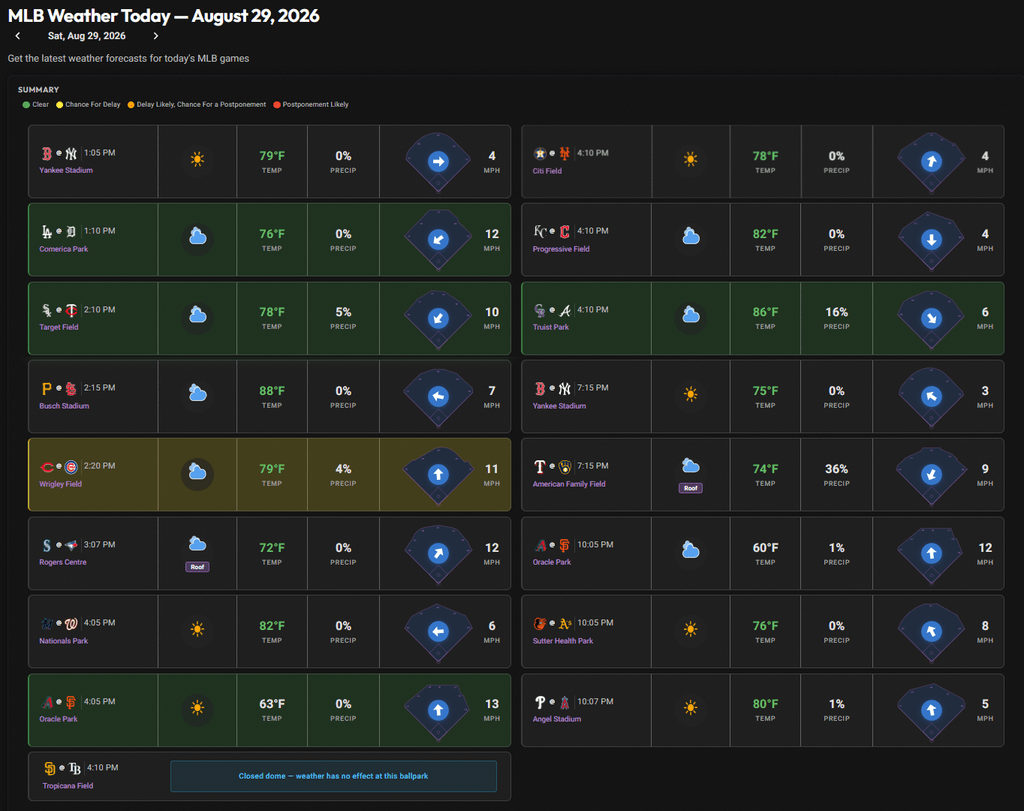Click Roof badge for Rogers Centre game
Screen dimensions: 1024x811
[x=197, y=567]
